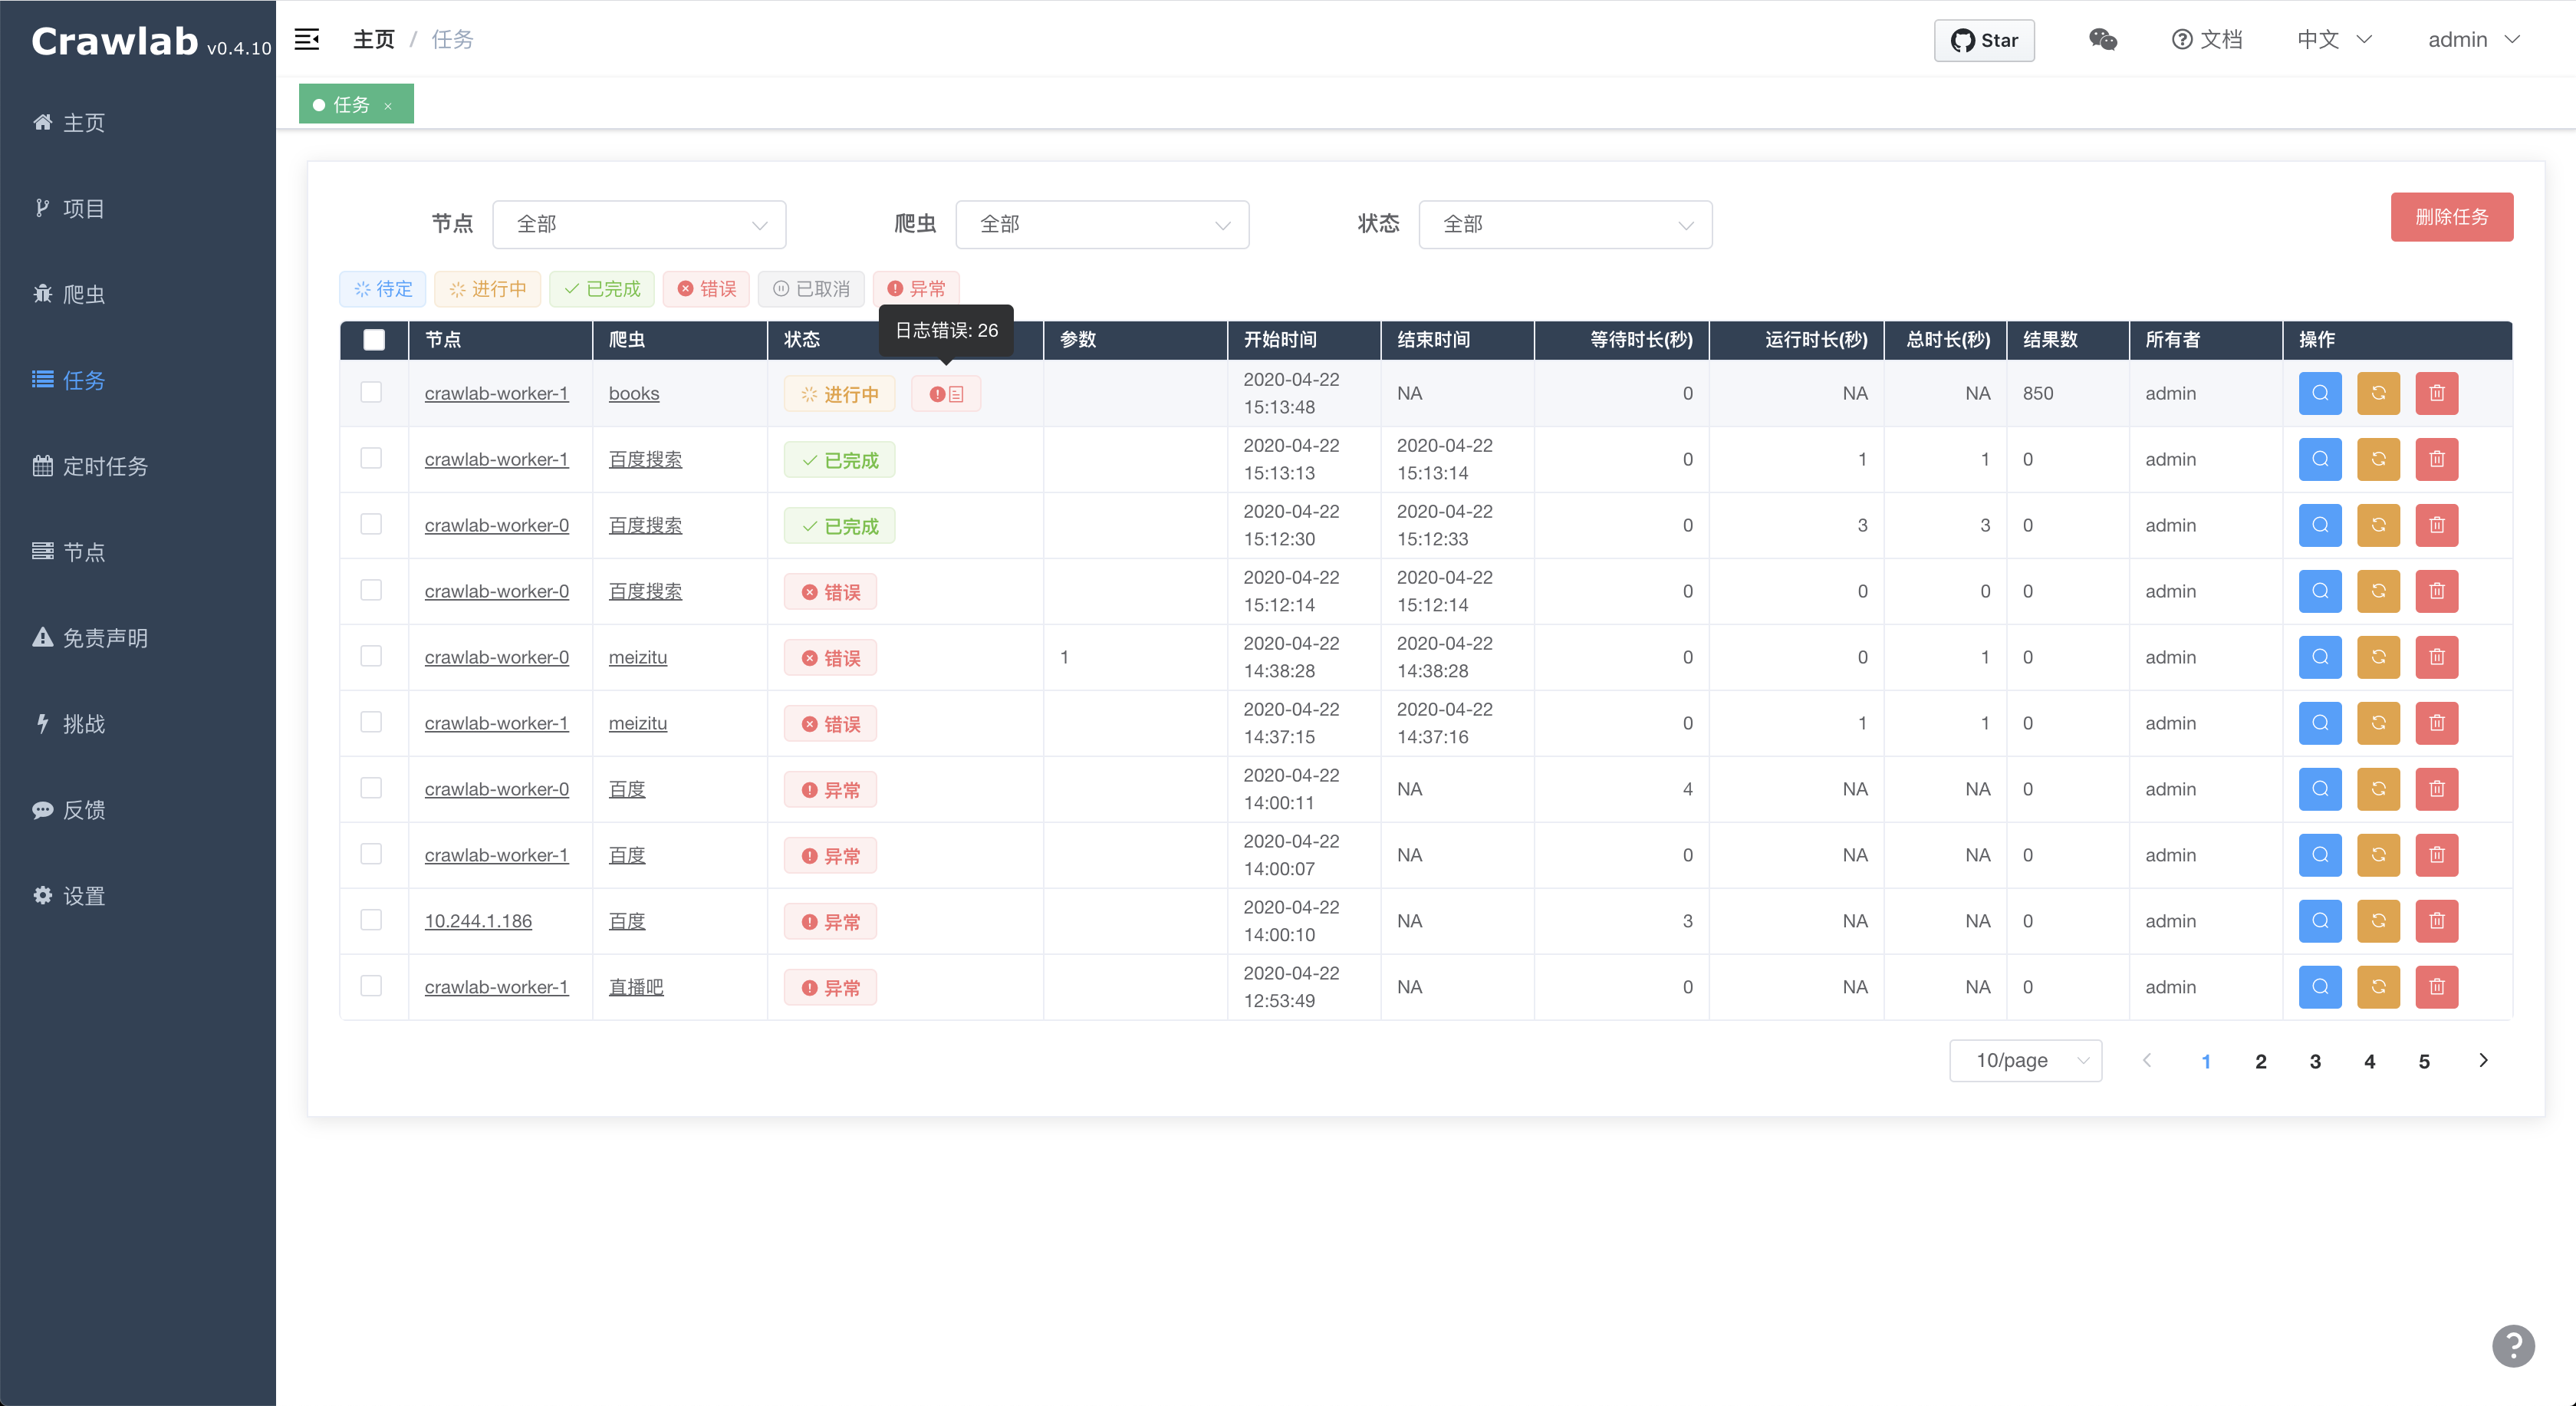Screen dimensions: 2576x1406
Task: Check the row for node 10.244.1.186
Action: click(x=371, y=919)
